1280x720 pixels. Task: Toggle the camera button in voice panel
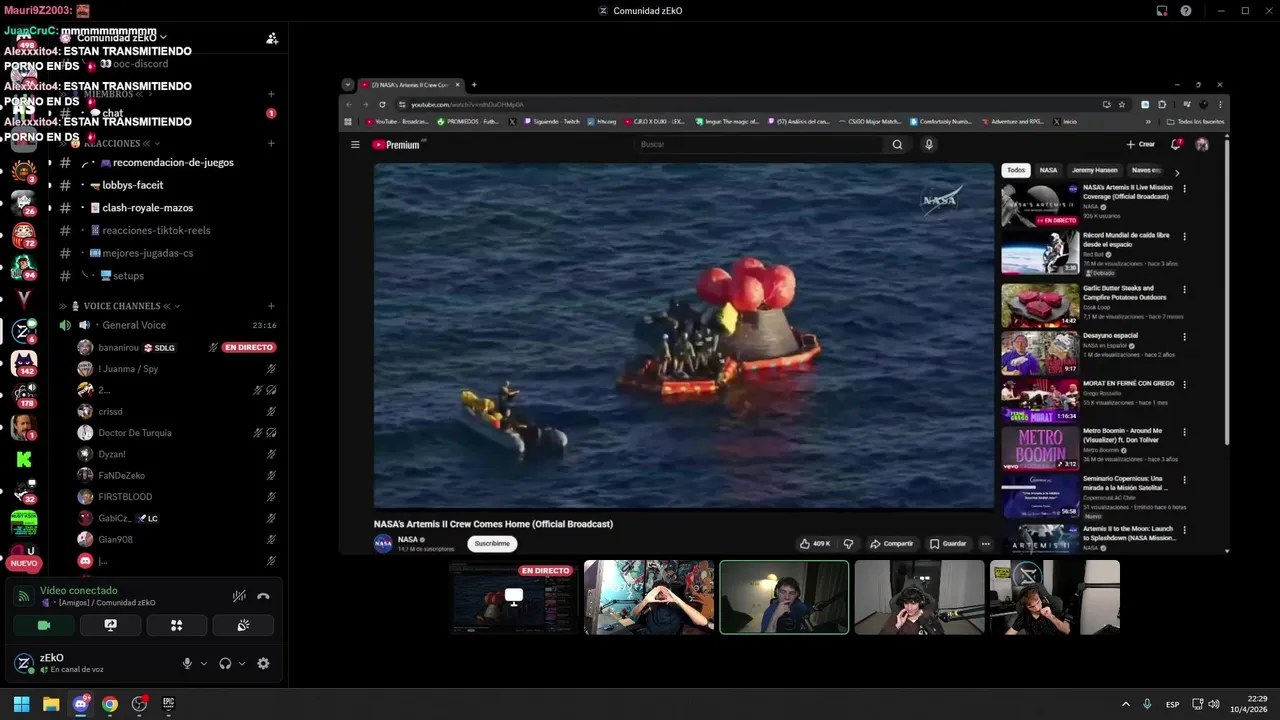pos(44,625)
